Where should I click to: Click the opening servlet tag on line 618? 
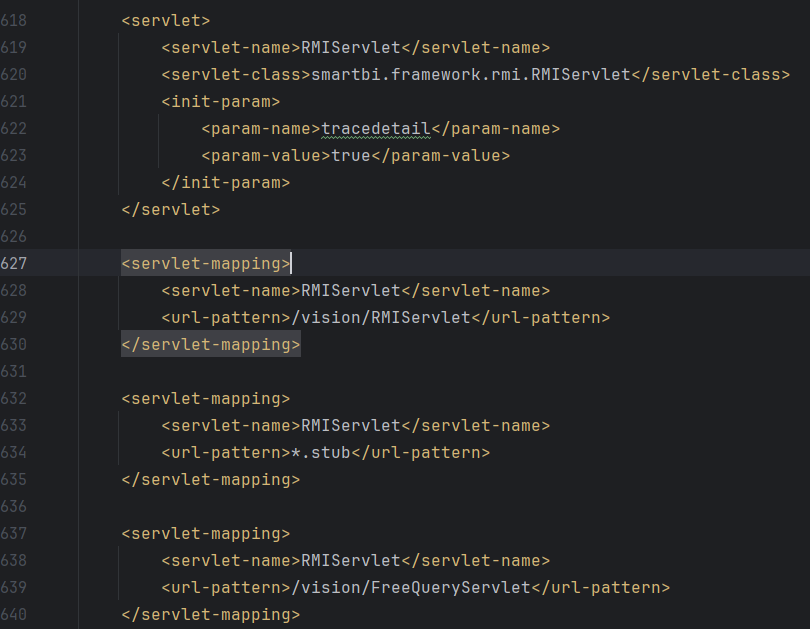(165, 20)
